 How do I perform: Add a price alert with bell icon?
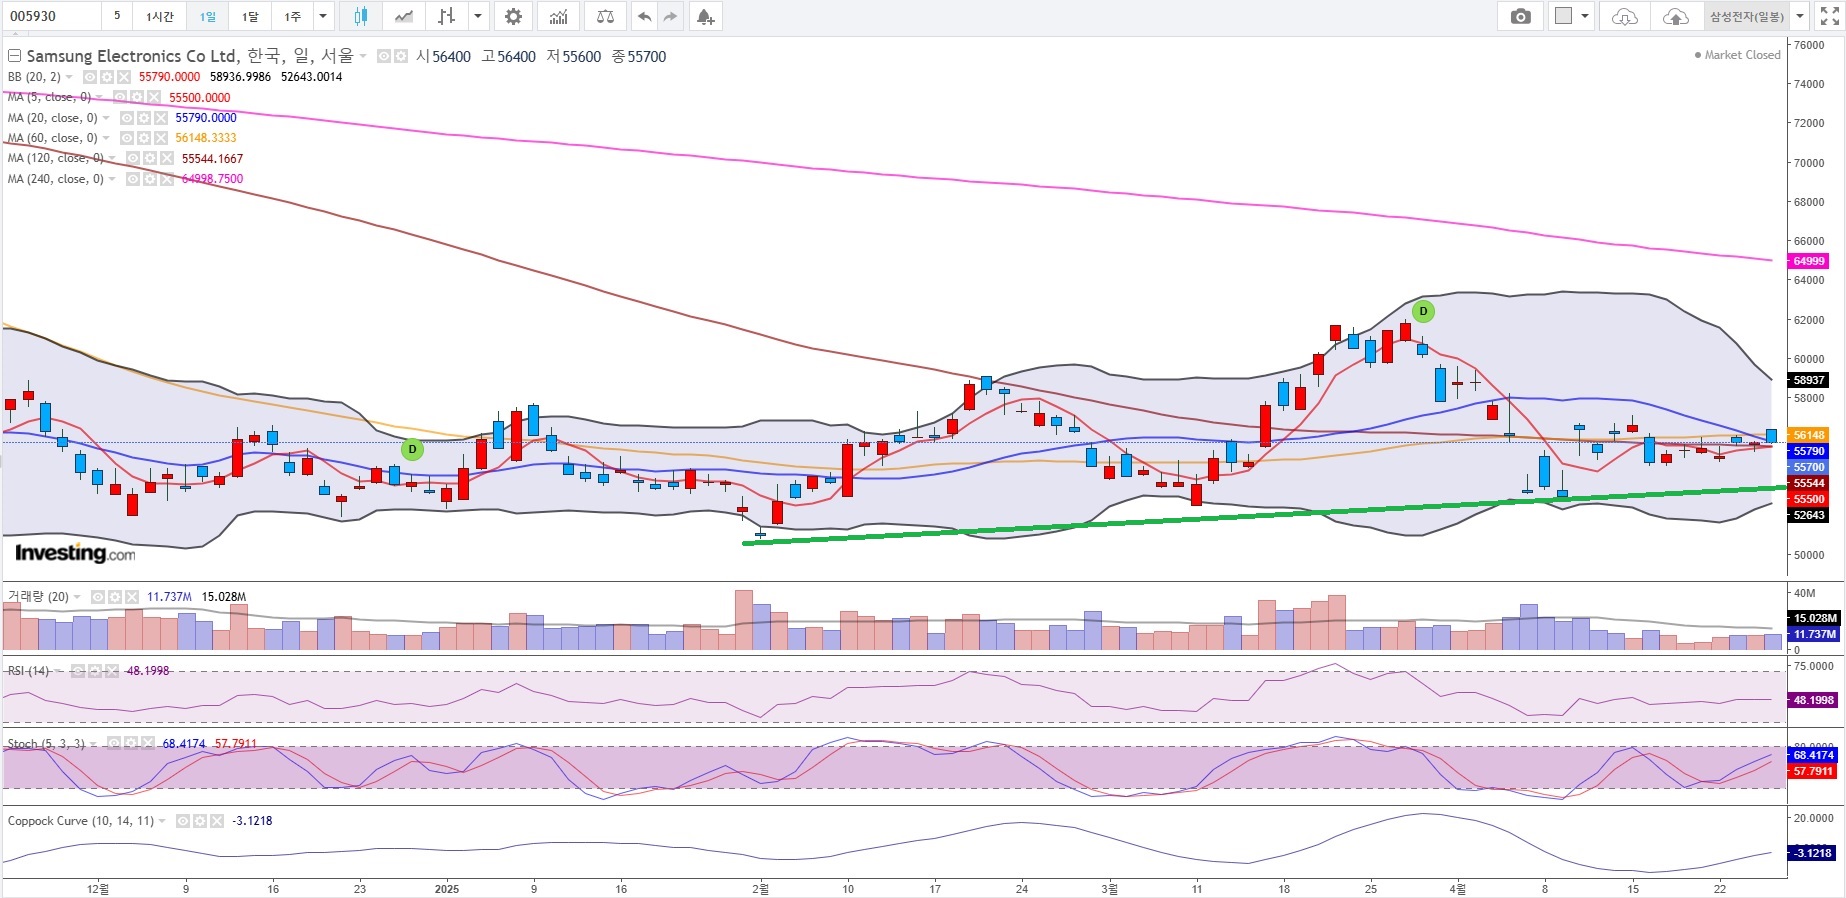coord(706,16)
